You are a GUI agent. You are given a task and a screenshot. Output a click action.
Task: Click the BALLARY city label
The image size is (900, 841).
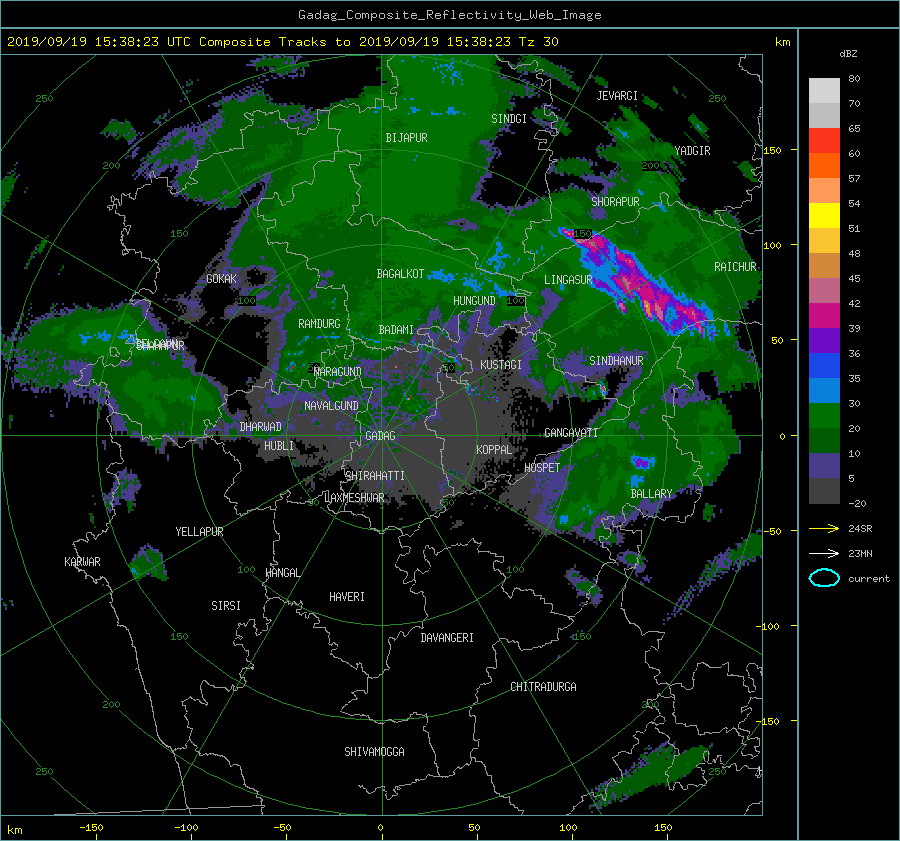tap(651, 494)
